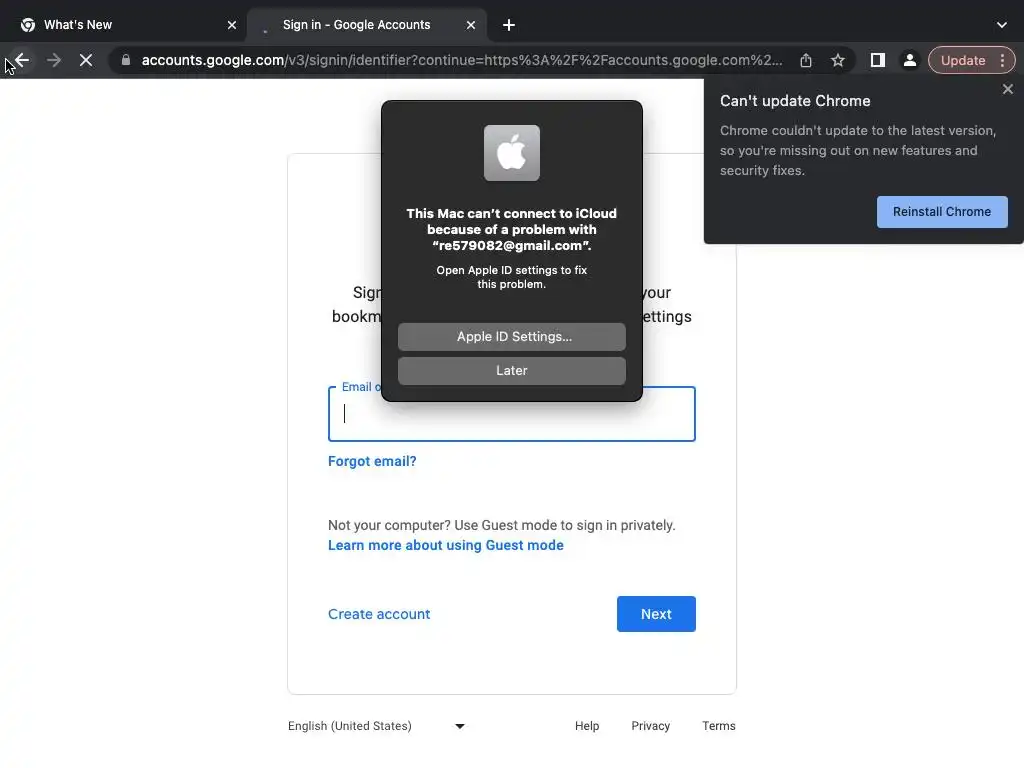The image size is (1024, 768).
Task: Click the blue Next button
Action: [x=656, y=614]
